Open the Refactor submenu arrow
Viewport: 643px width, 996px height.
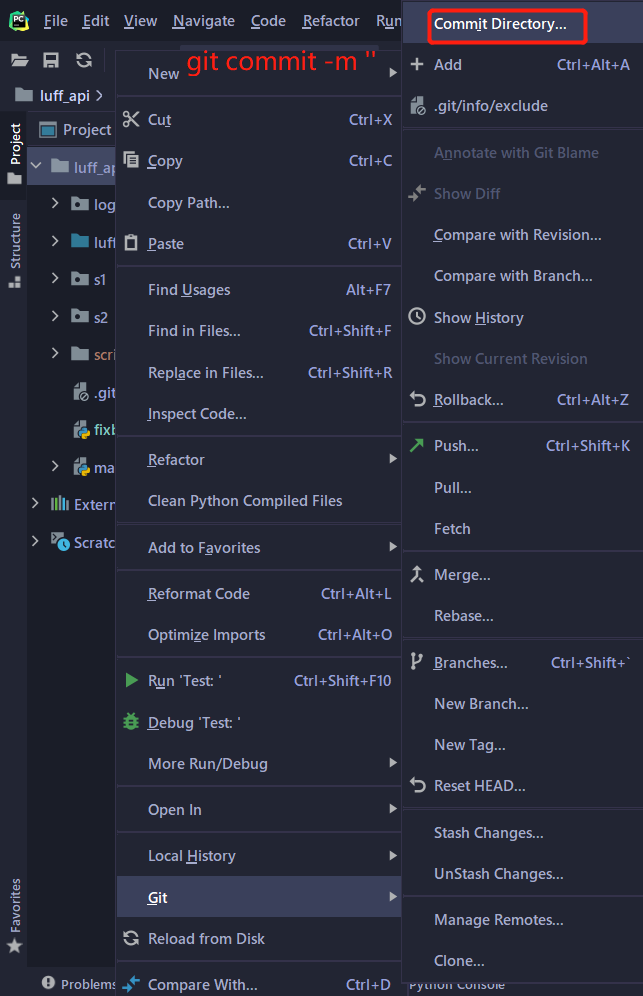(393, 459)
